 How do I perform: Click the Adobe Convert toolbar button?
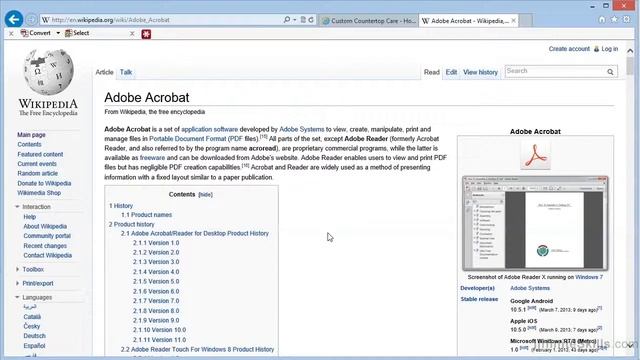(x=36, y=33)
